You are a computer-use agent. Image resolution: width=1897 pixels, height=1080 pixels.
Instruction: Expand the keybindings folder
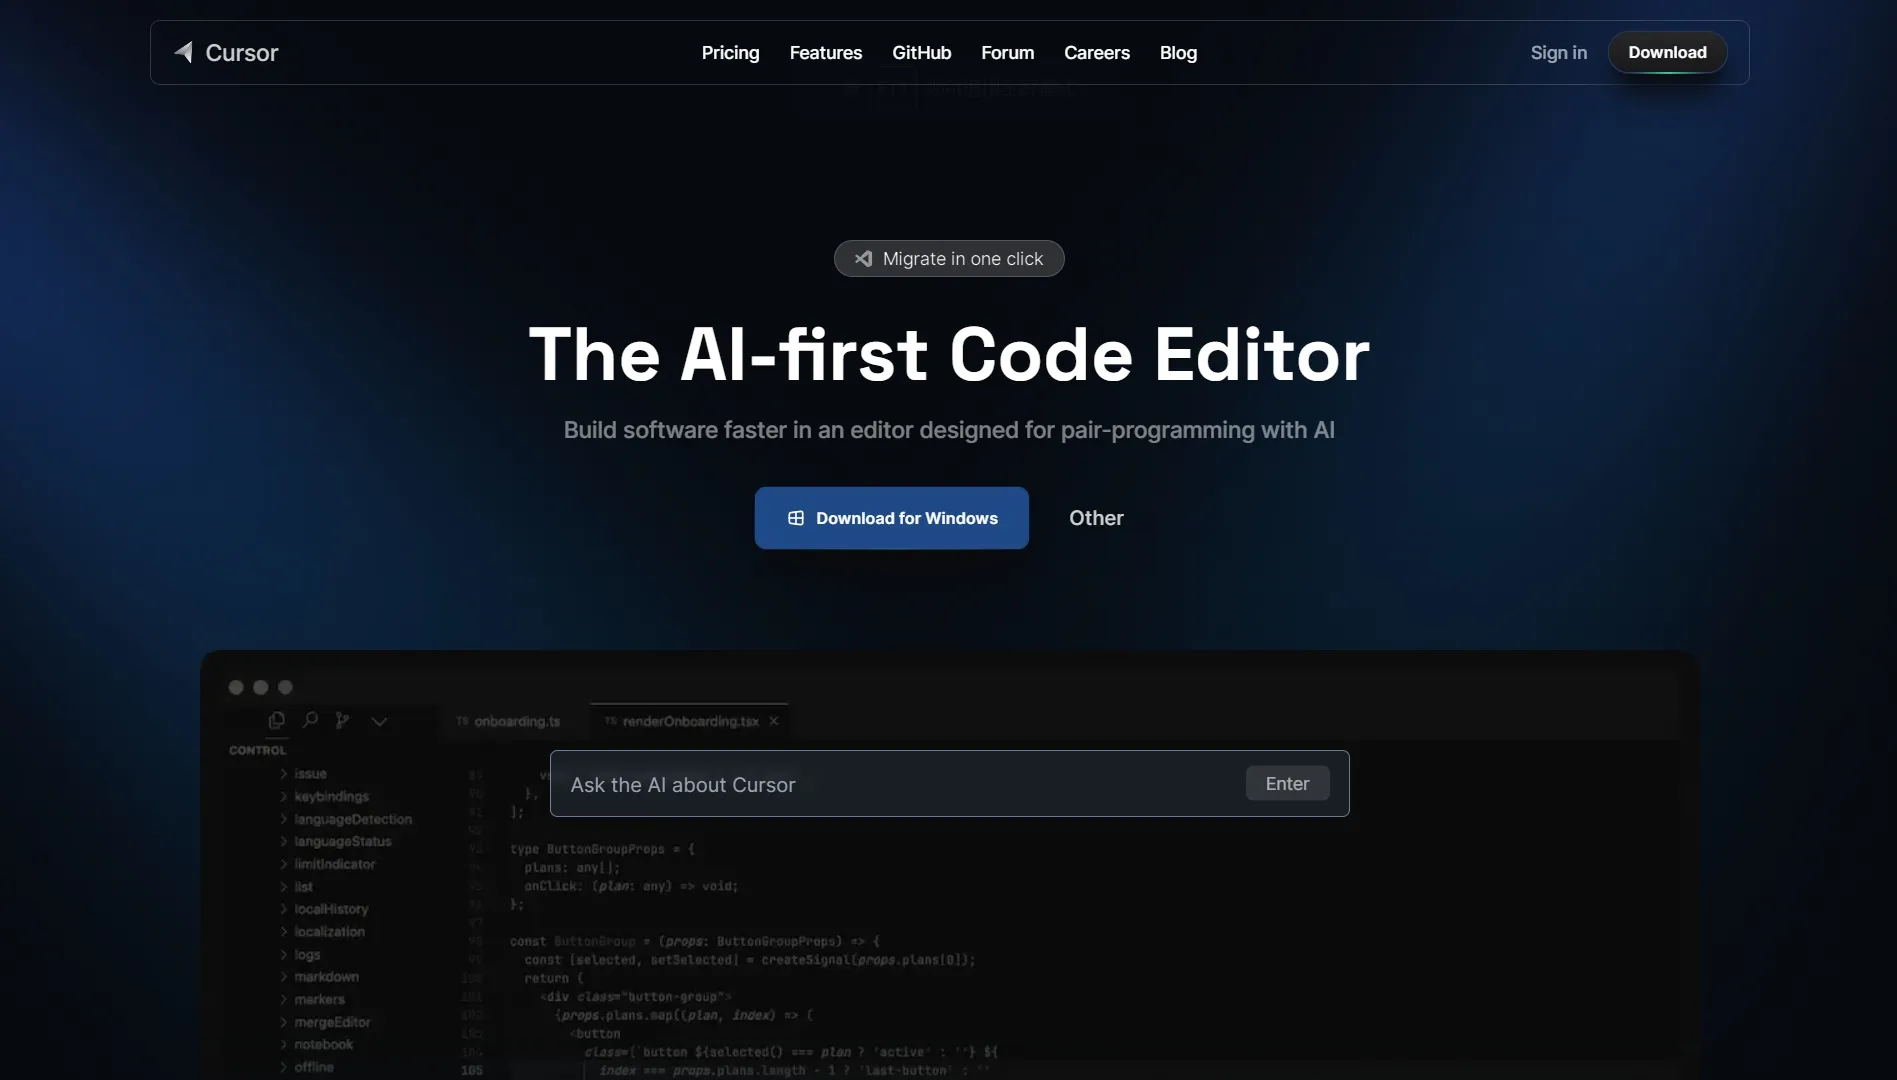point(324,797)
